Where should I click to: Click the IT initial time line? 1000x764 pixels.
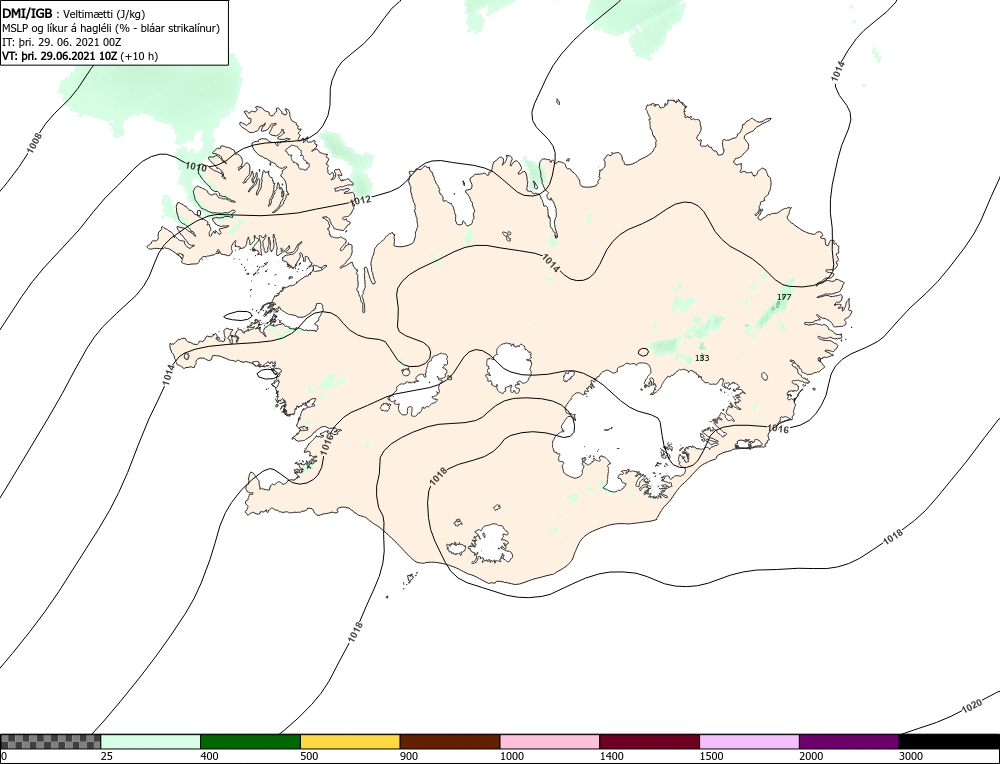(62, 42)
